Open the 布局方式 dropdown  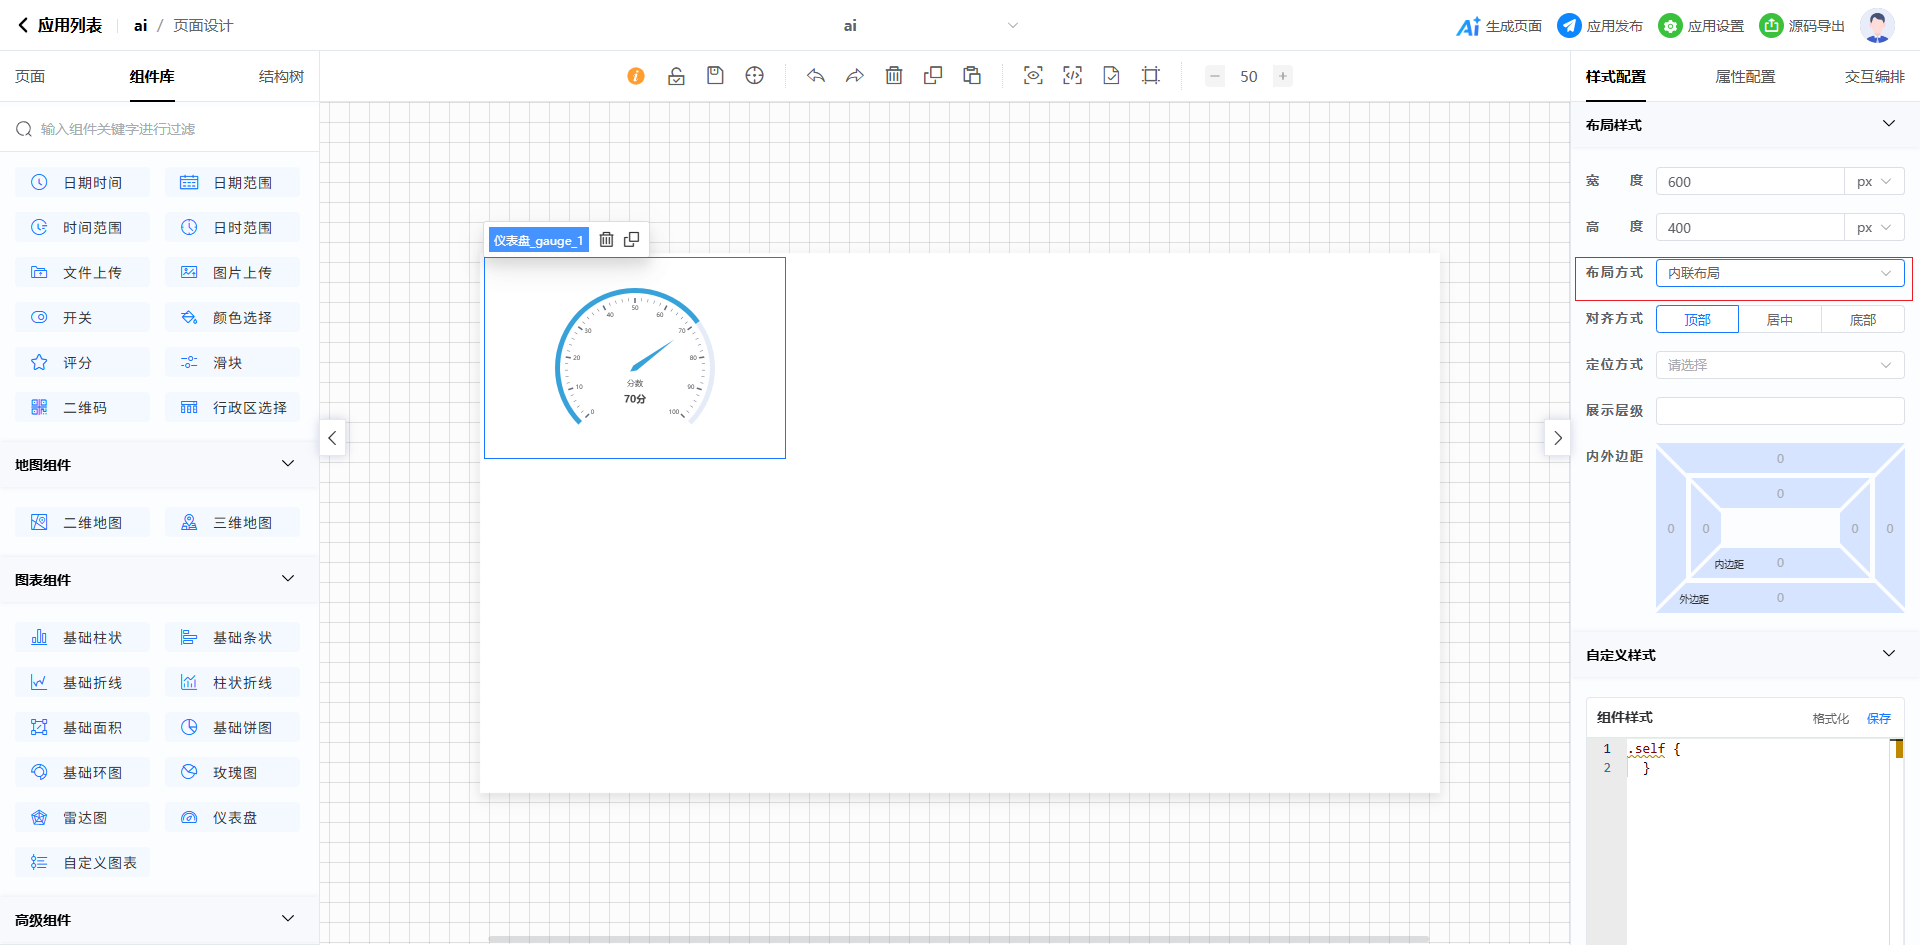(1779, 273)
